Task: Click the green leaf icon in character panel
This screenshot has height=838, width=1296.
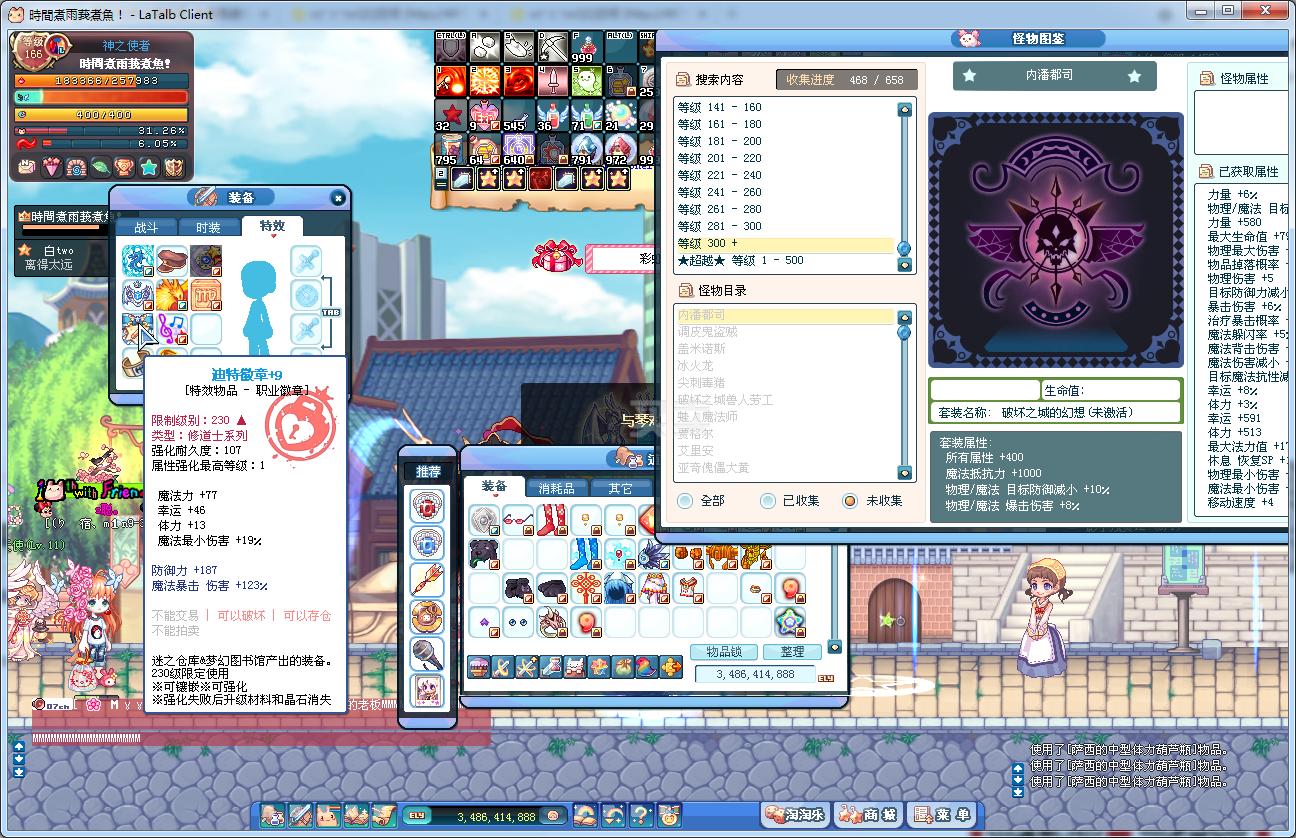Action: coord(101,167)
